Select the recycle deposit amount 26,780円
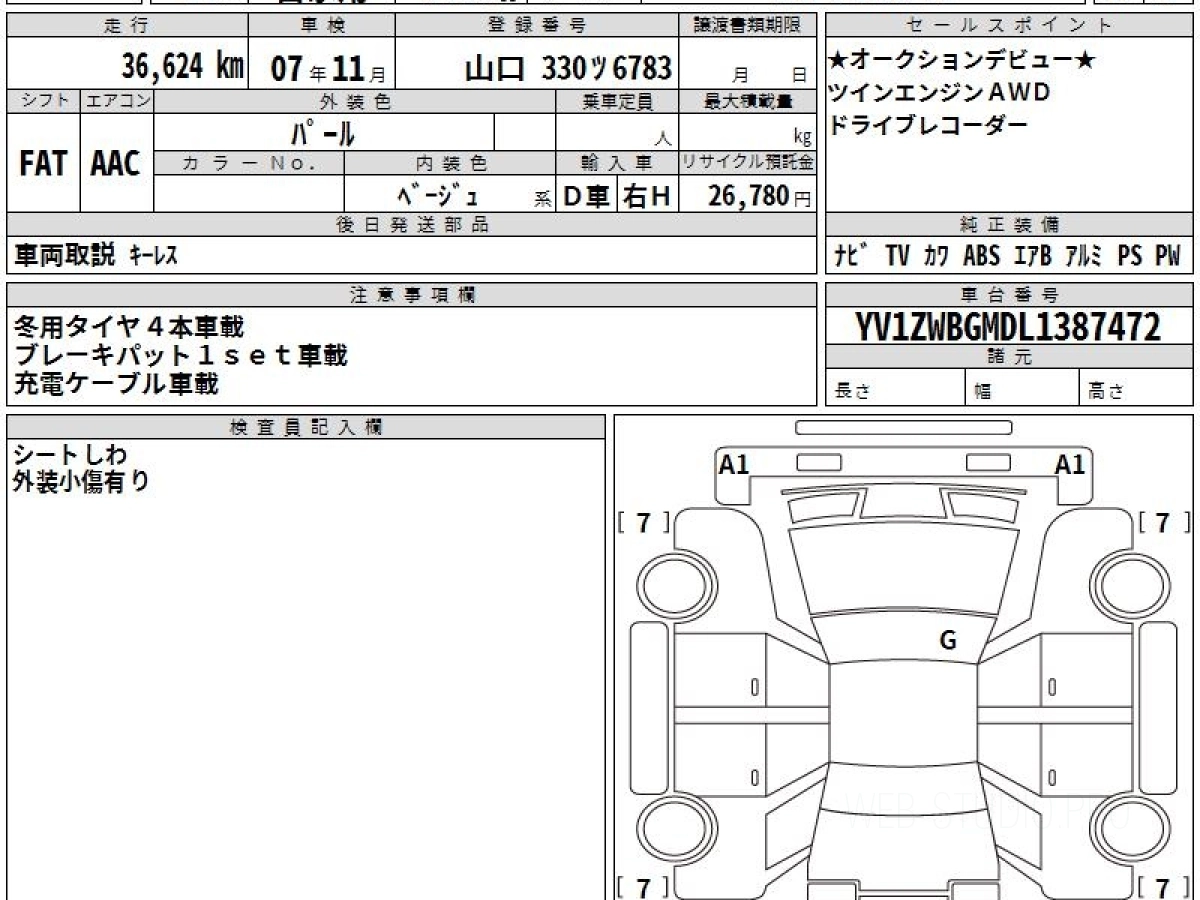 pos(760,196)
